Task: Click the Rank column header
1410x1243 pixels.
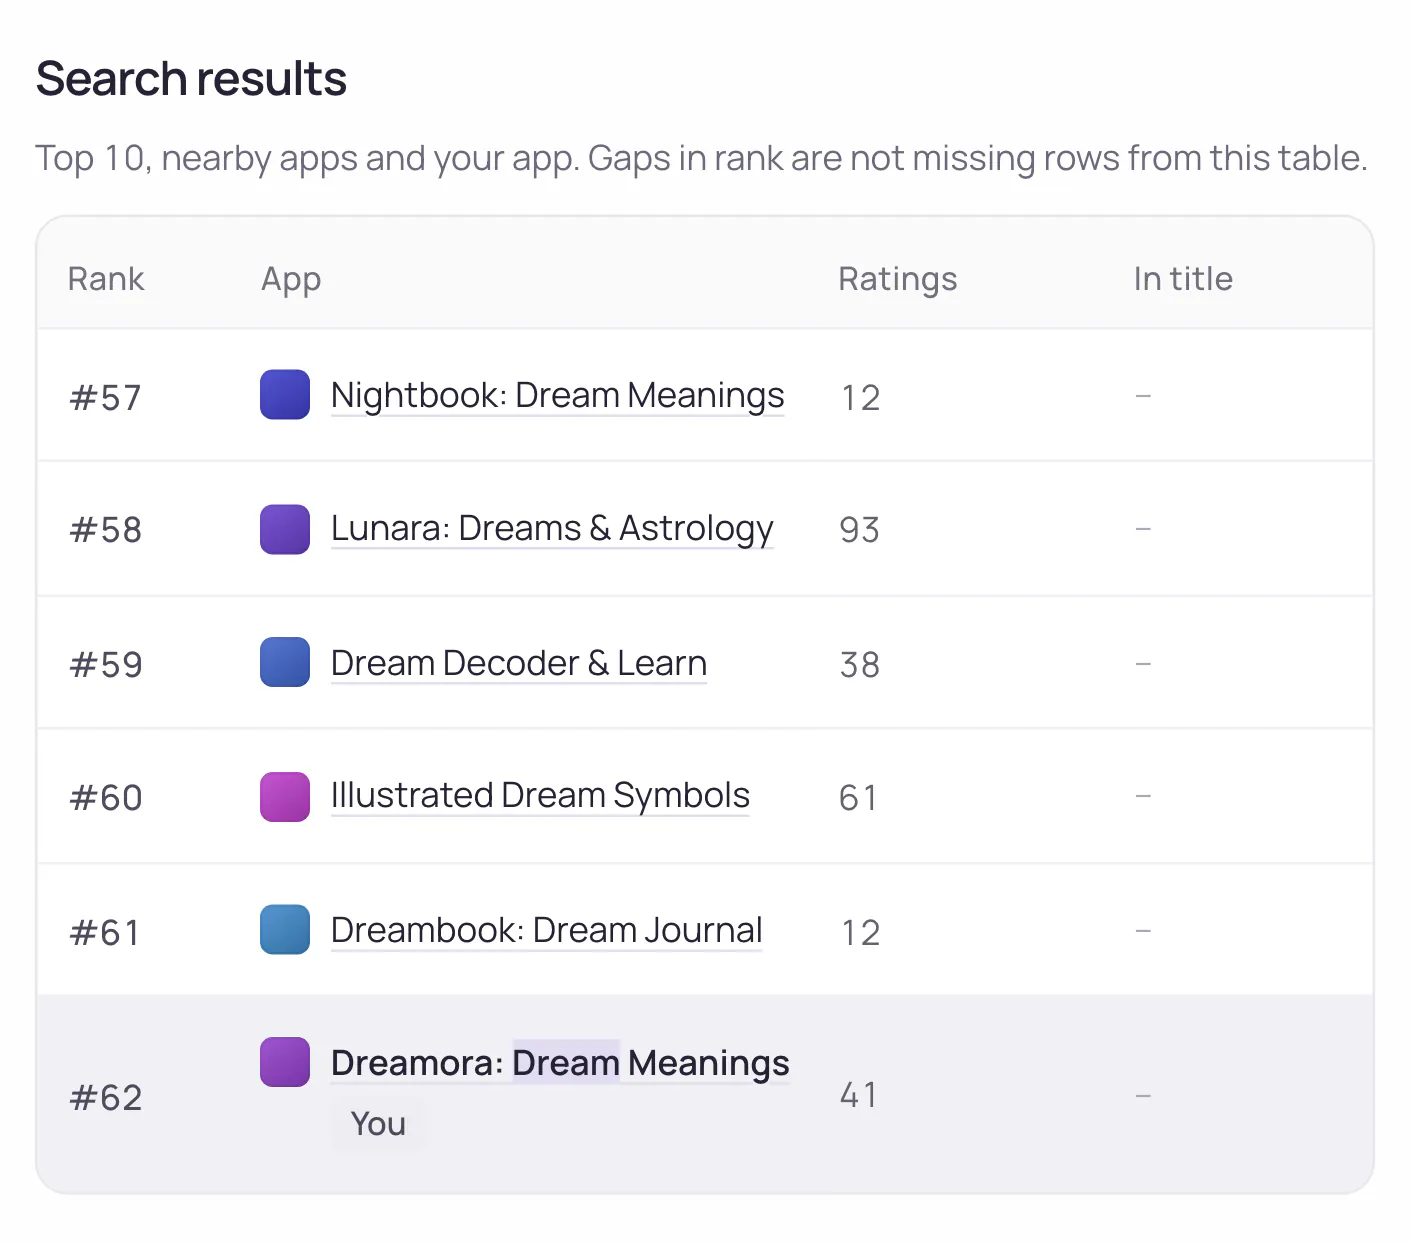Action: click(106, 279)
